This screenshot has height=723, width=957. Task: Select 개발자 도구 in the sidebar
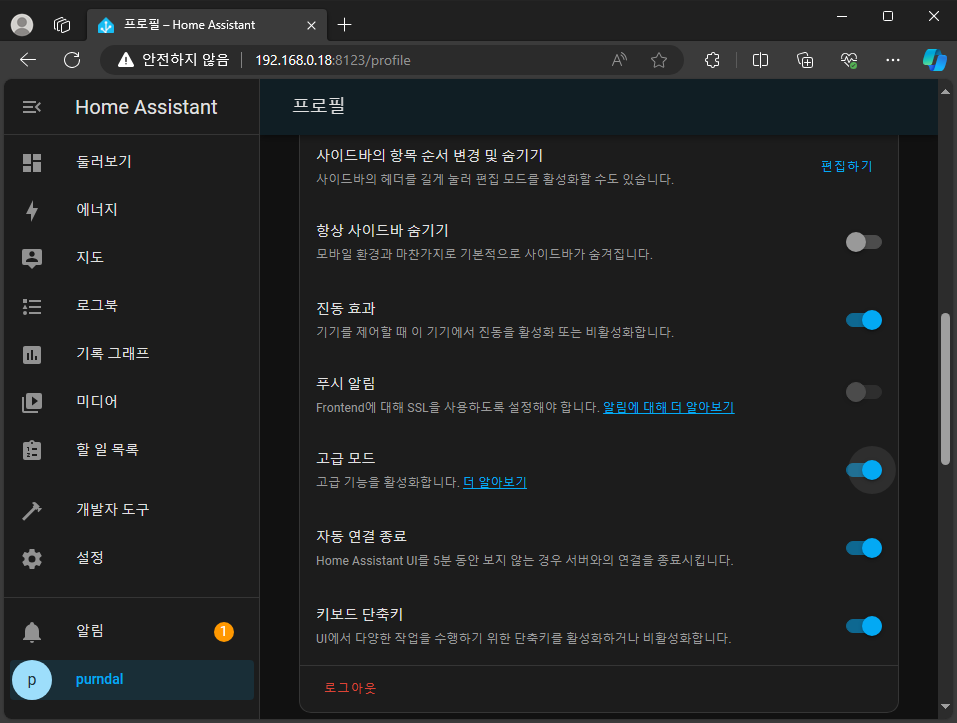pyautogui.click(x=131, y=510)
